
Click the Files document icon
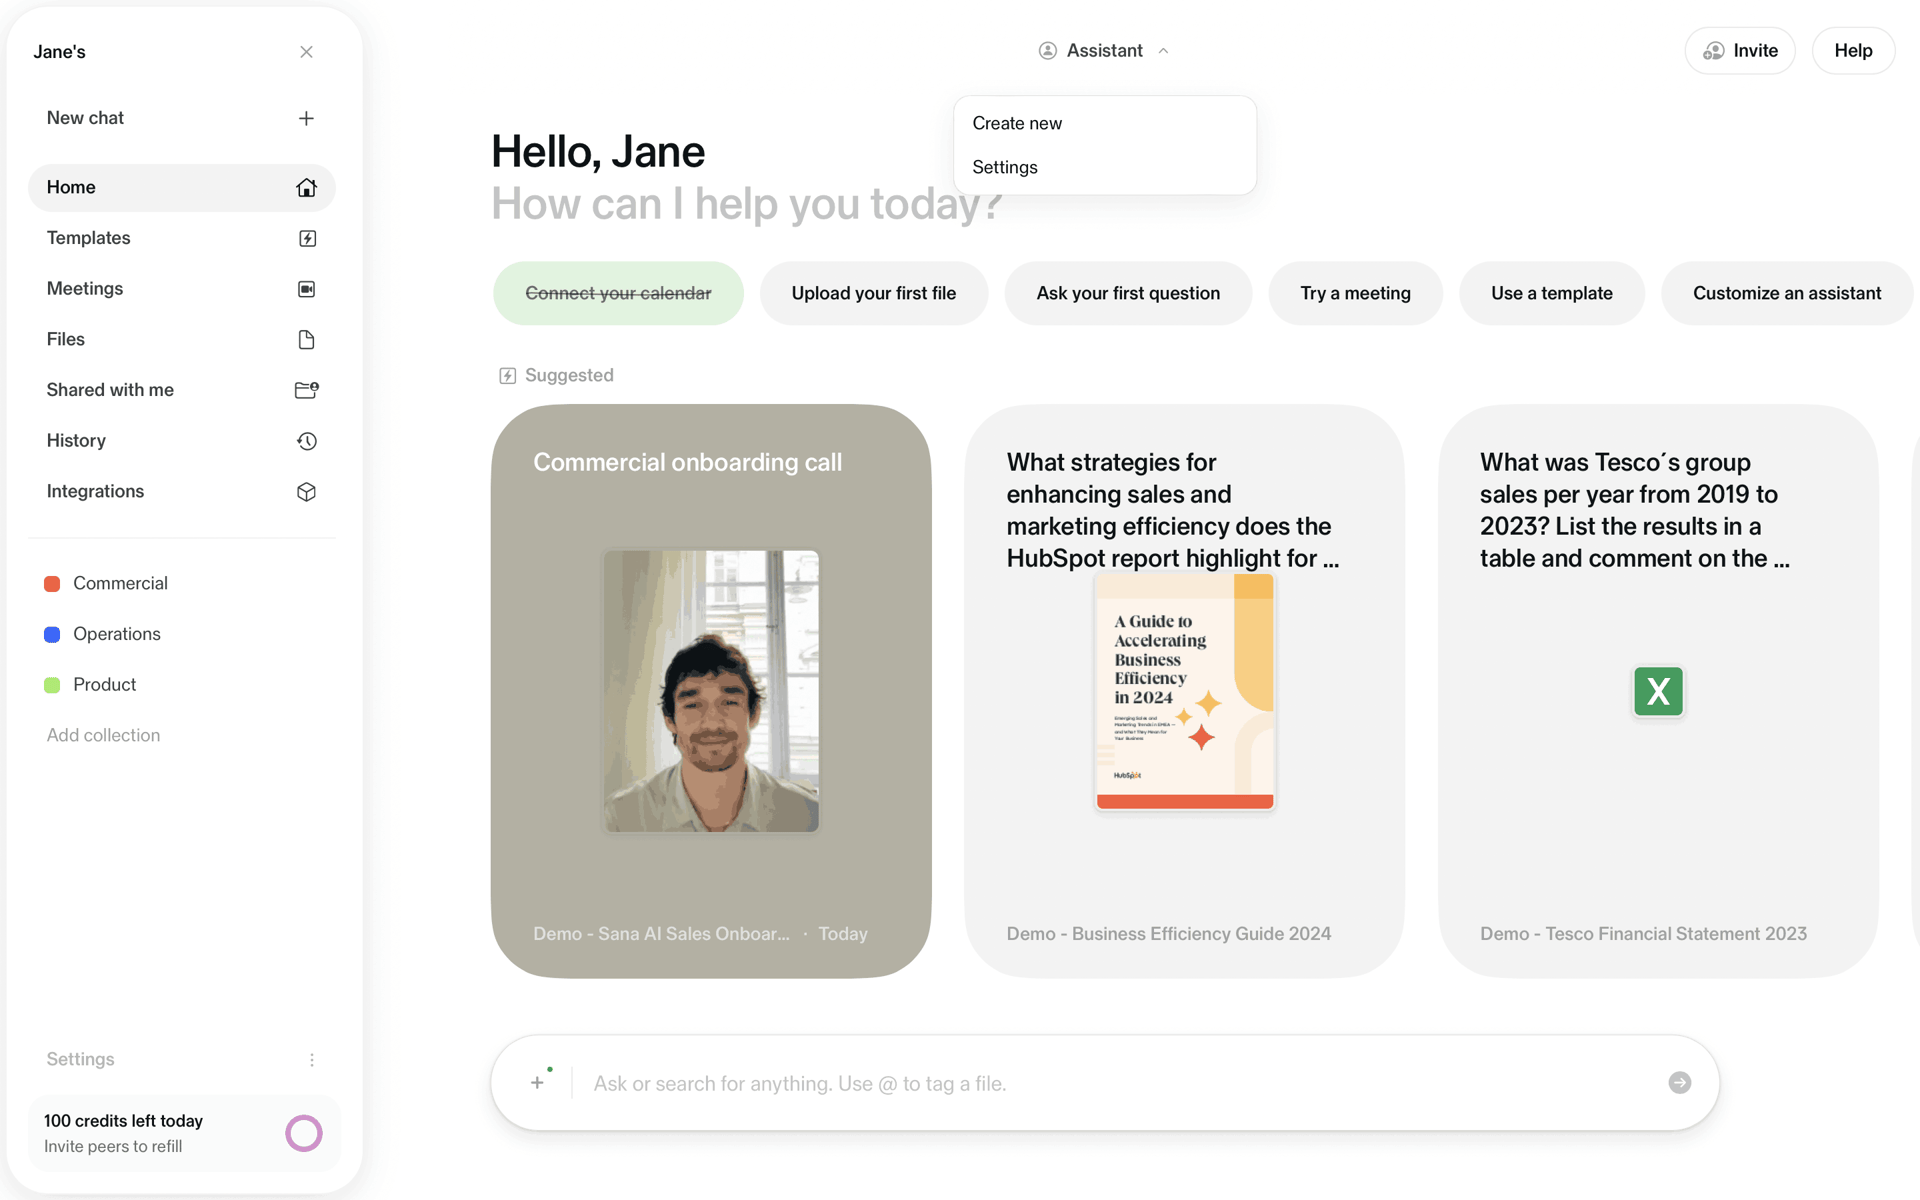307,340
